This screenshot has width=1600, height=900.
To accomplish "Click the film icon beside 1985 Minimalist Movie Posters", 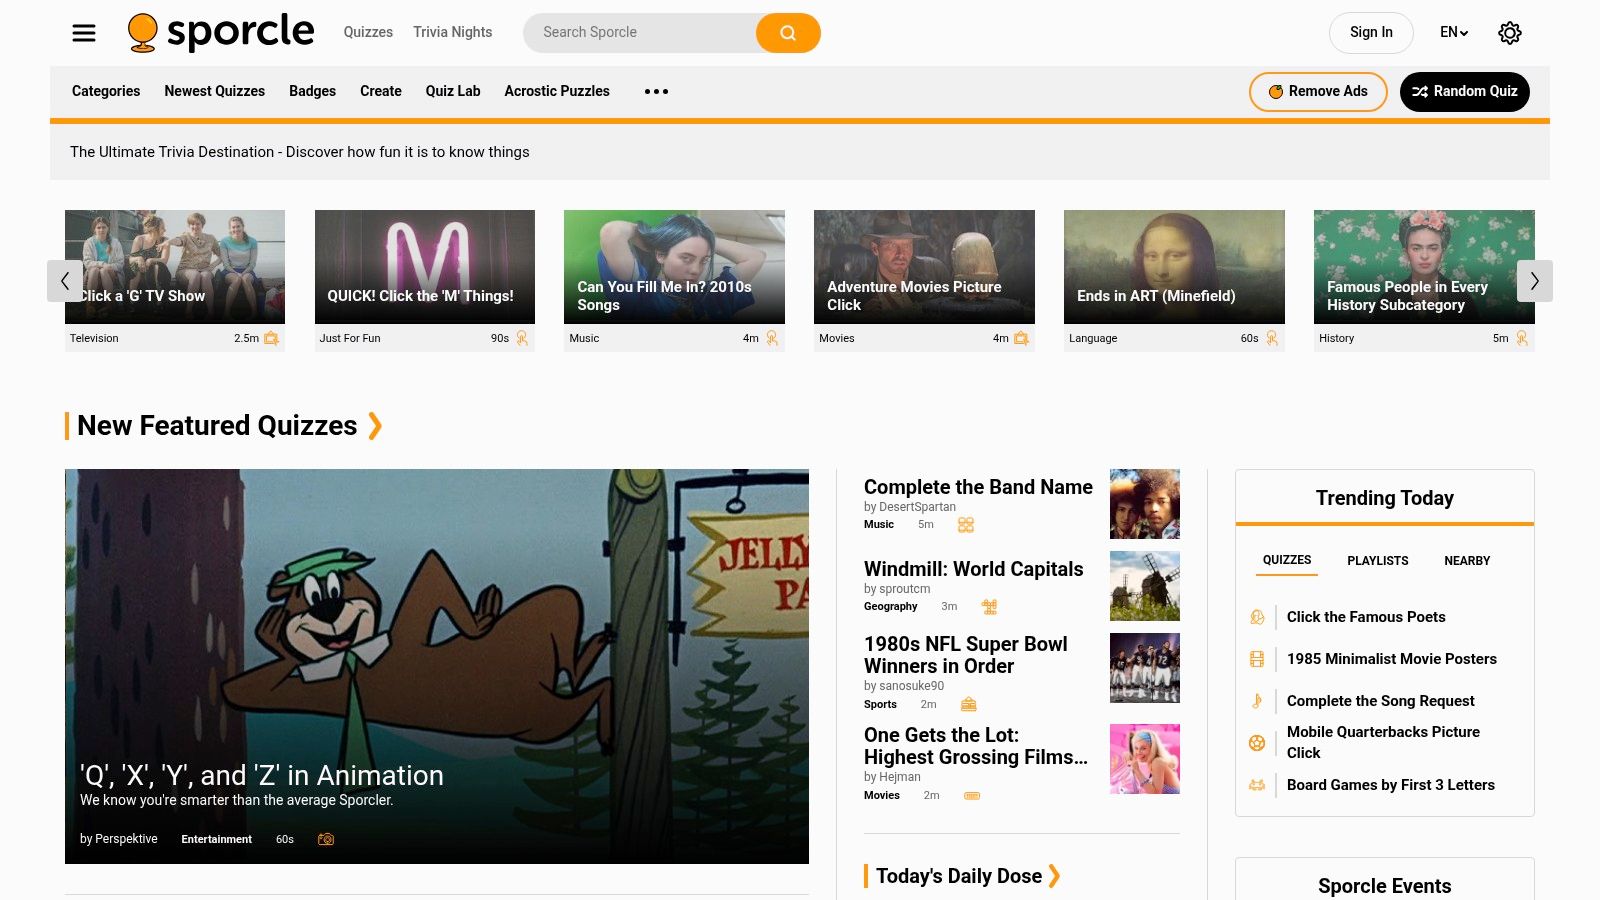I will tap(1257, 659).
